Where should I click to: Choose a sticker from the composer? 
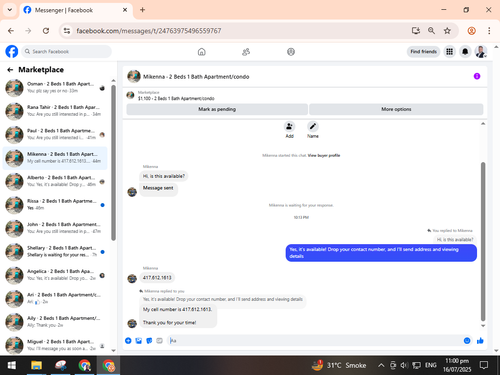click(149, 341)
